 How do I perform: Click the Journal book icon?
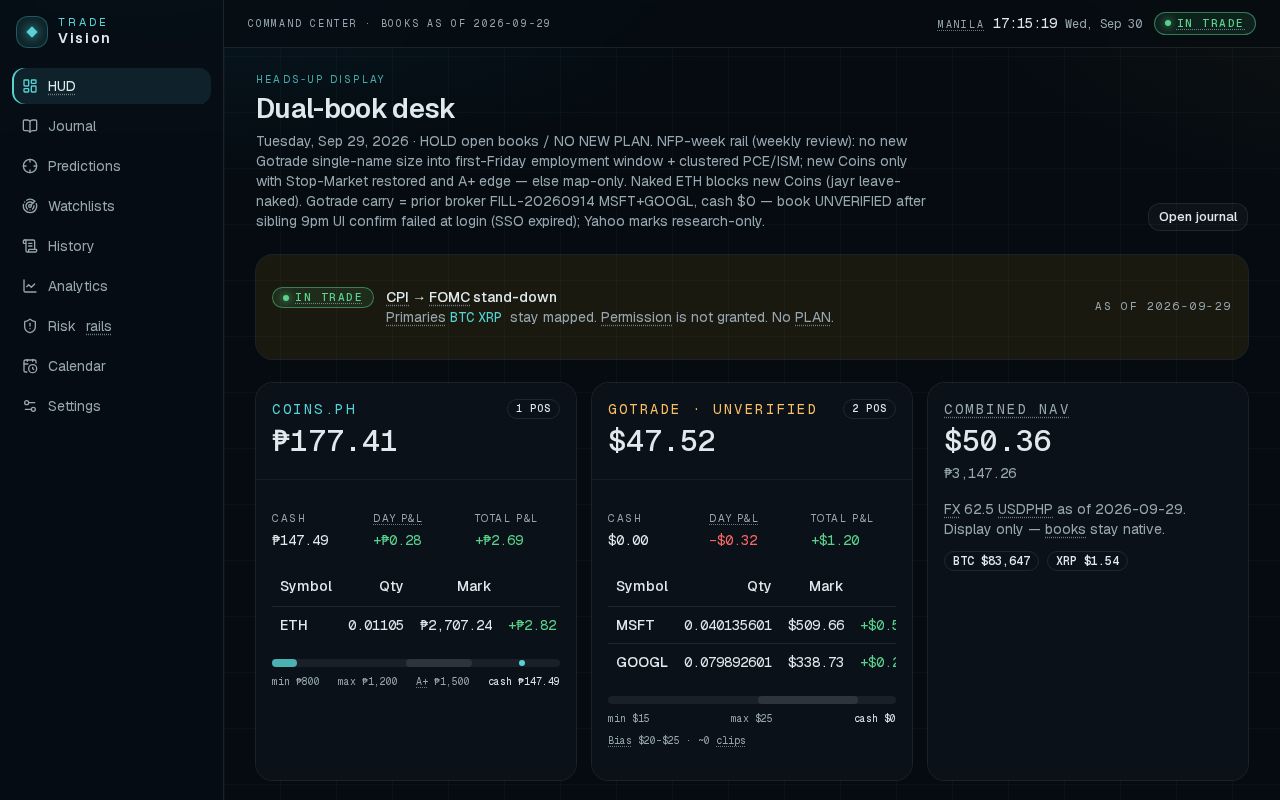coord(30,126)
